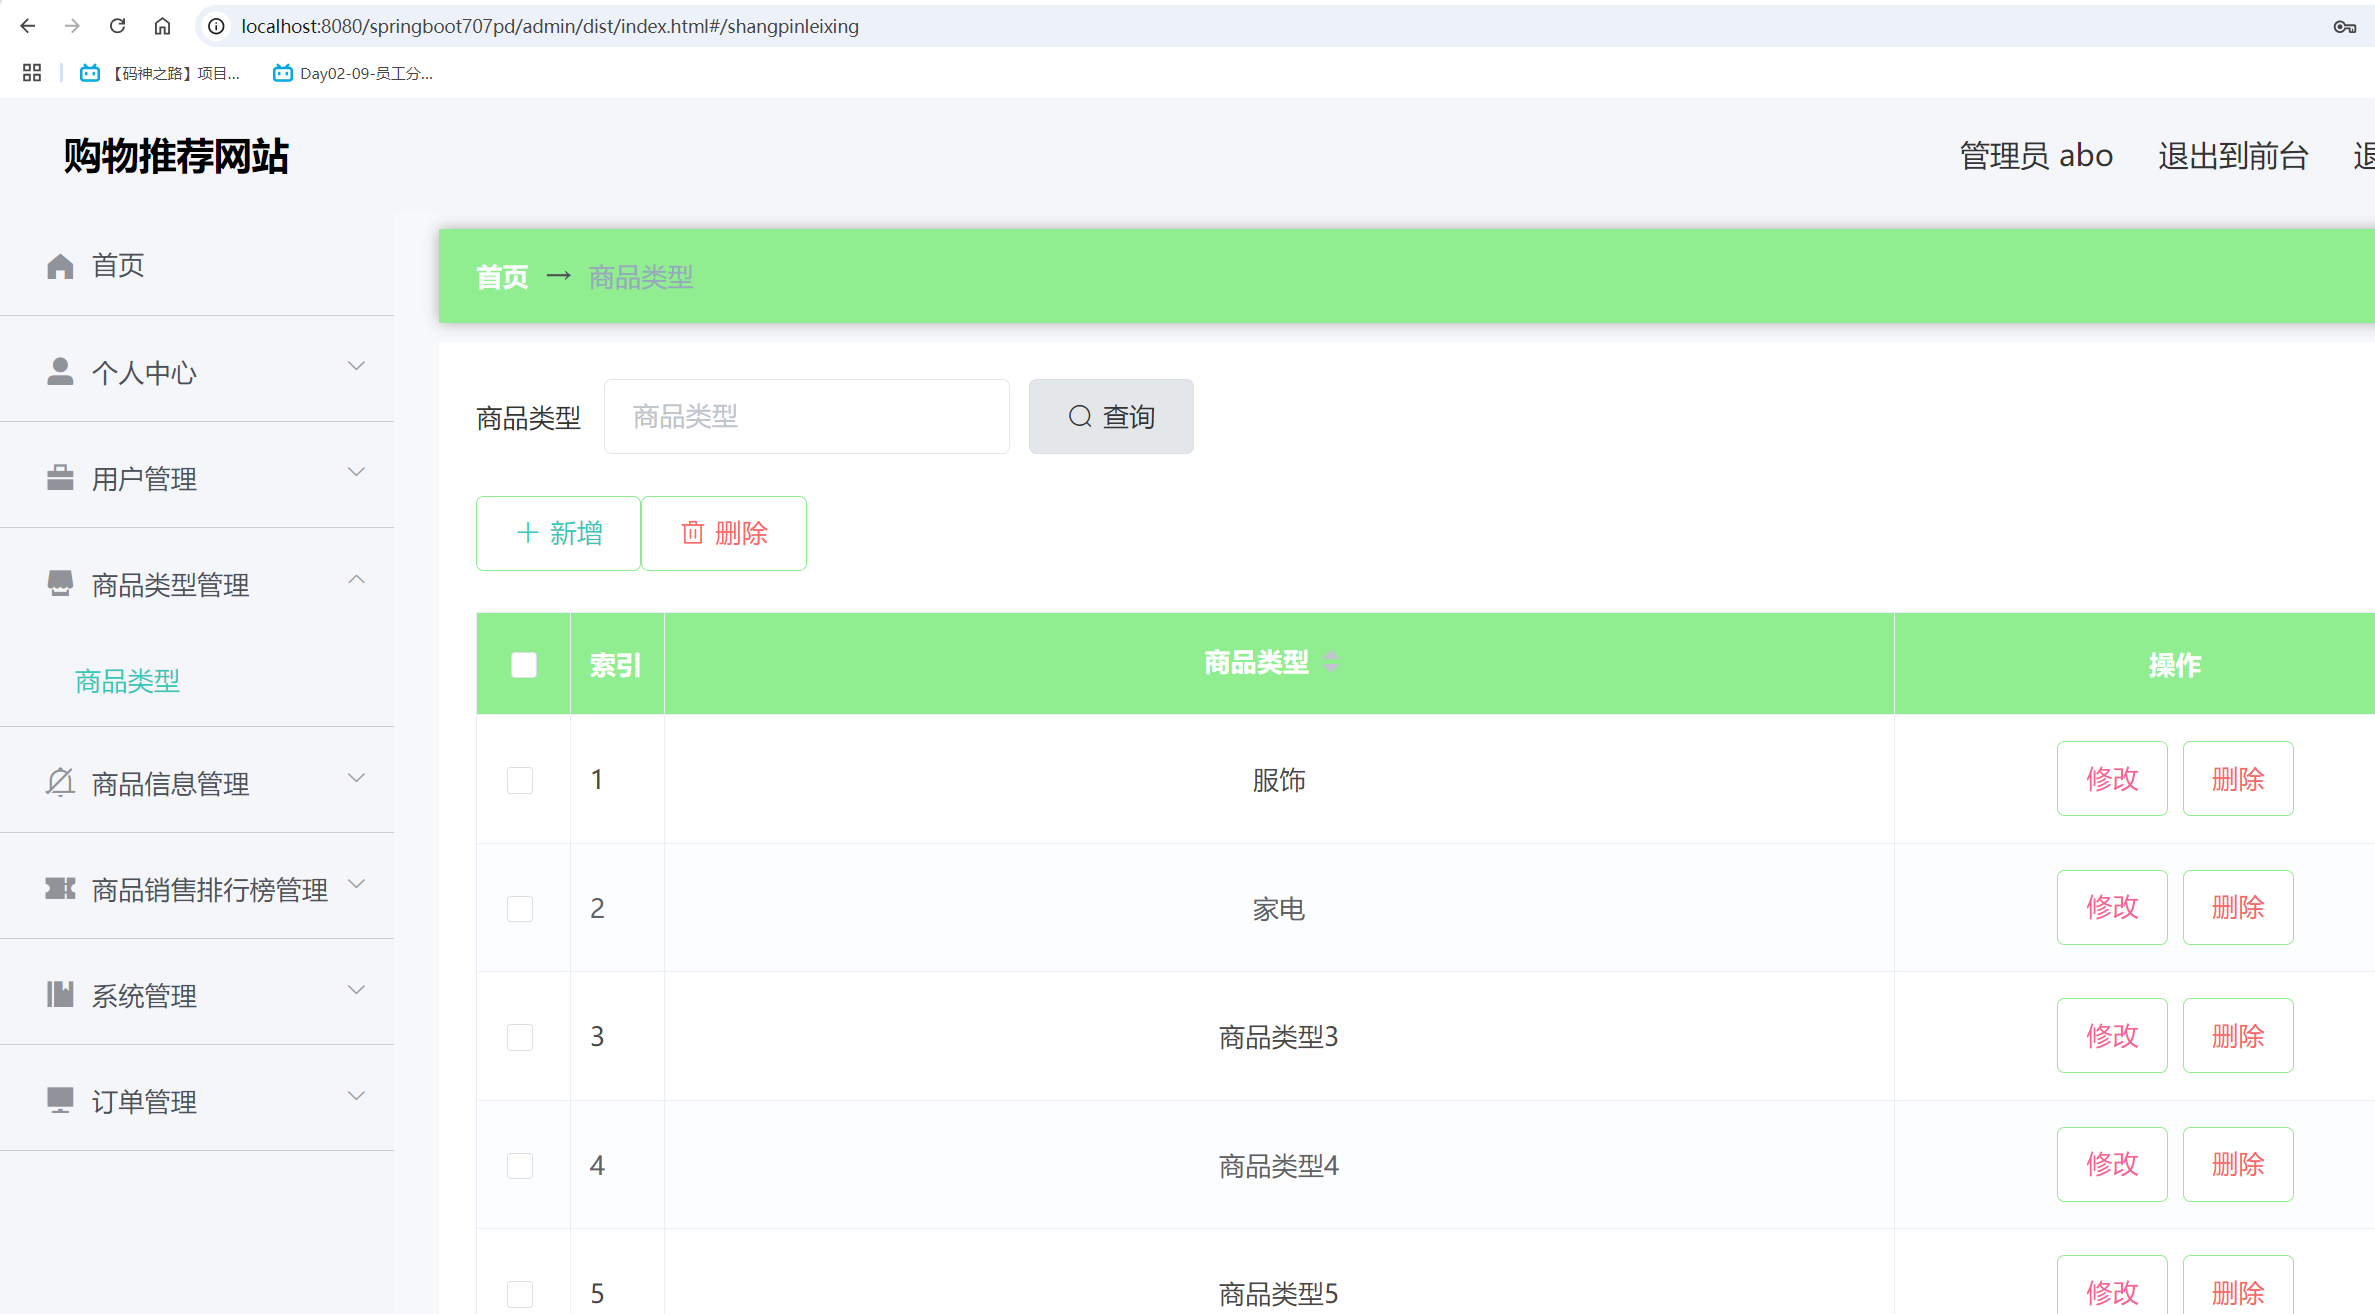This screenshot has width=2375, height=1314.
Task: Click 修改 for the 家电 row
Action: tap(2111, 907)
